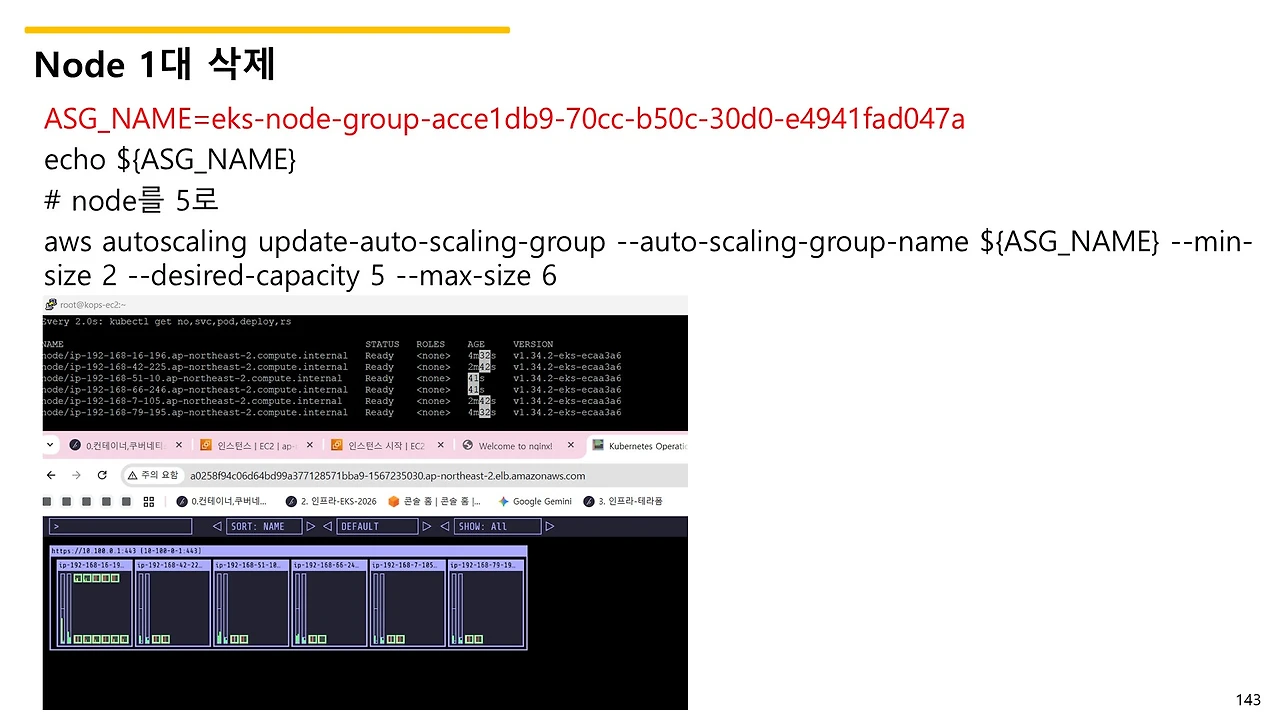The image size is (1280, 720).
Task: Click terminal row node/ip-192-168-51-10
Action: point(332,378)
